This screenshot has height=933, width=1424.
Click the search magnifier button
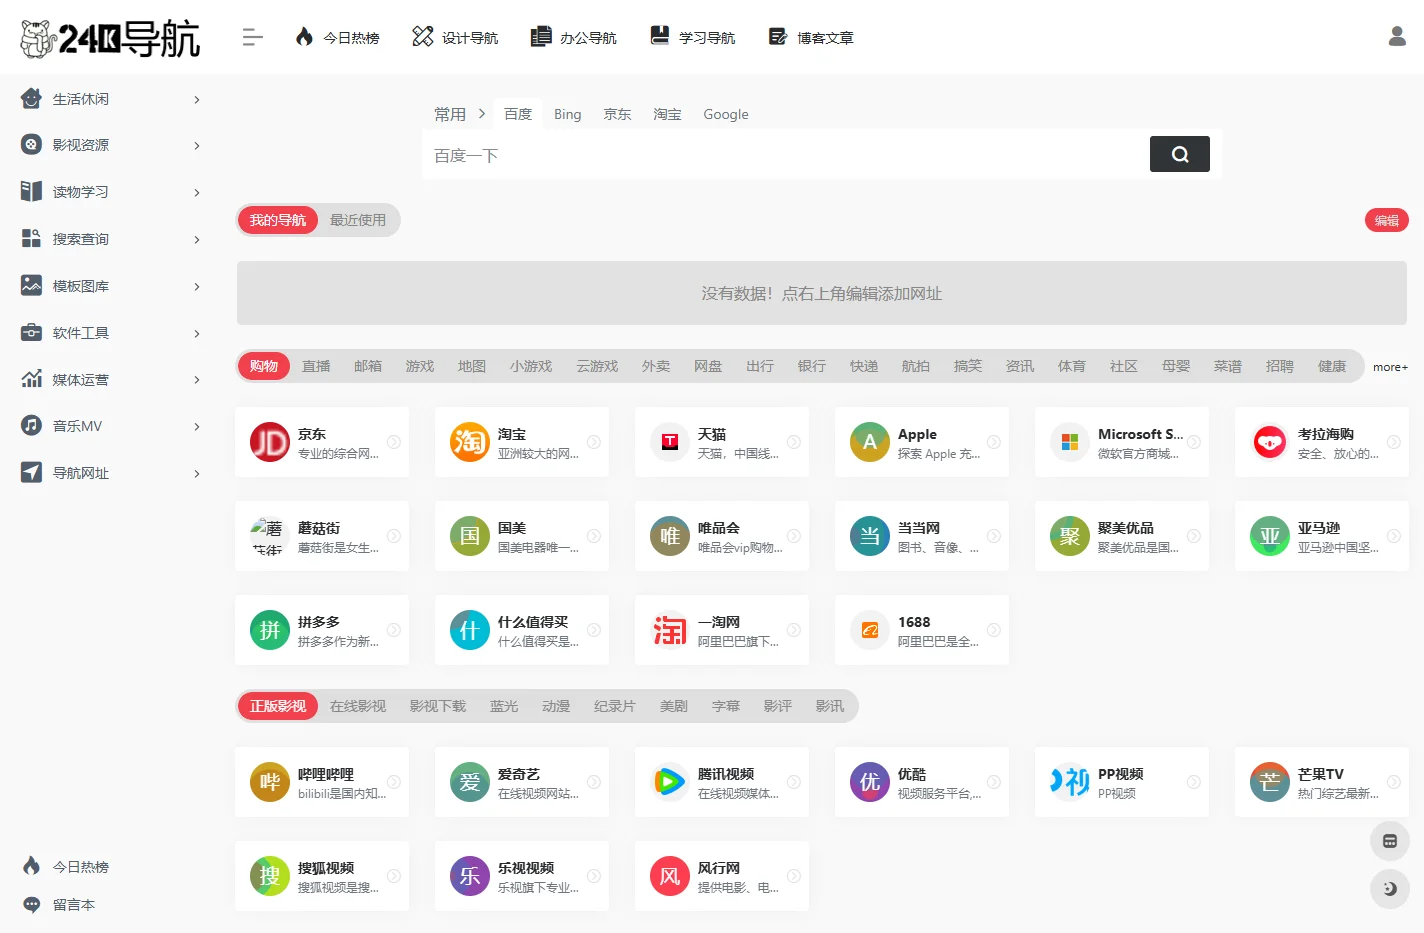click(x=1179, y=154)
